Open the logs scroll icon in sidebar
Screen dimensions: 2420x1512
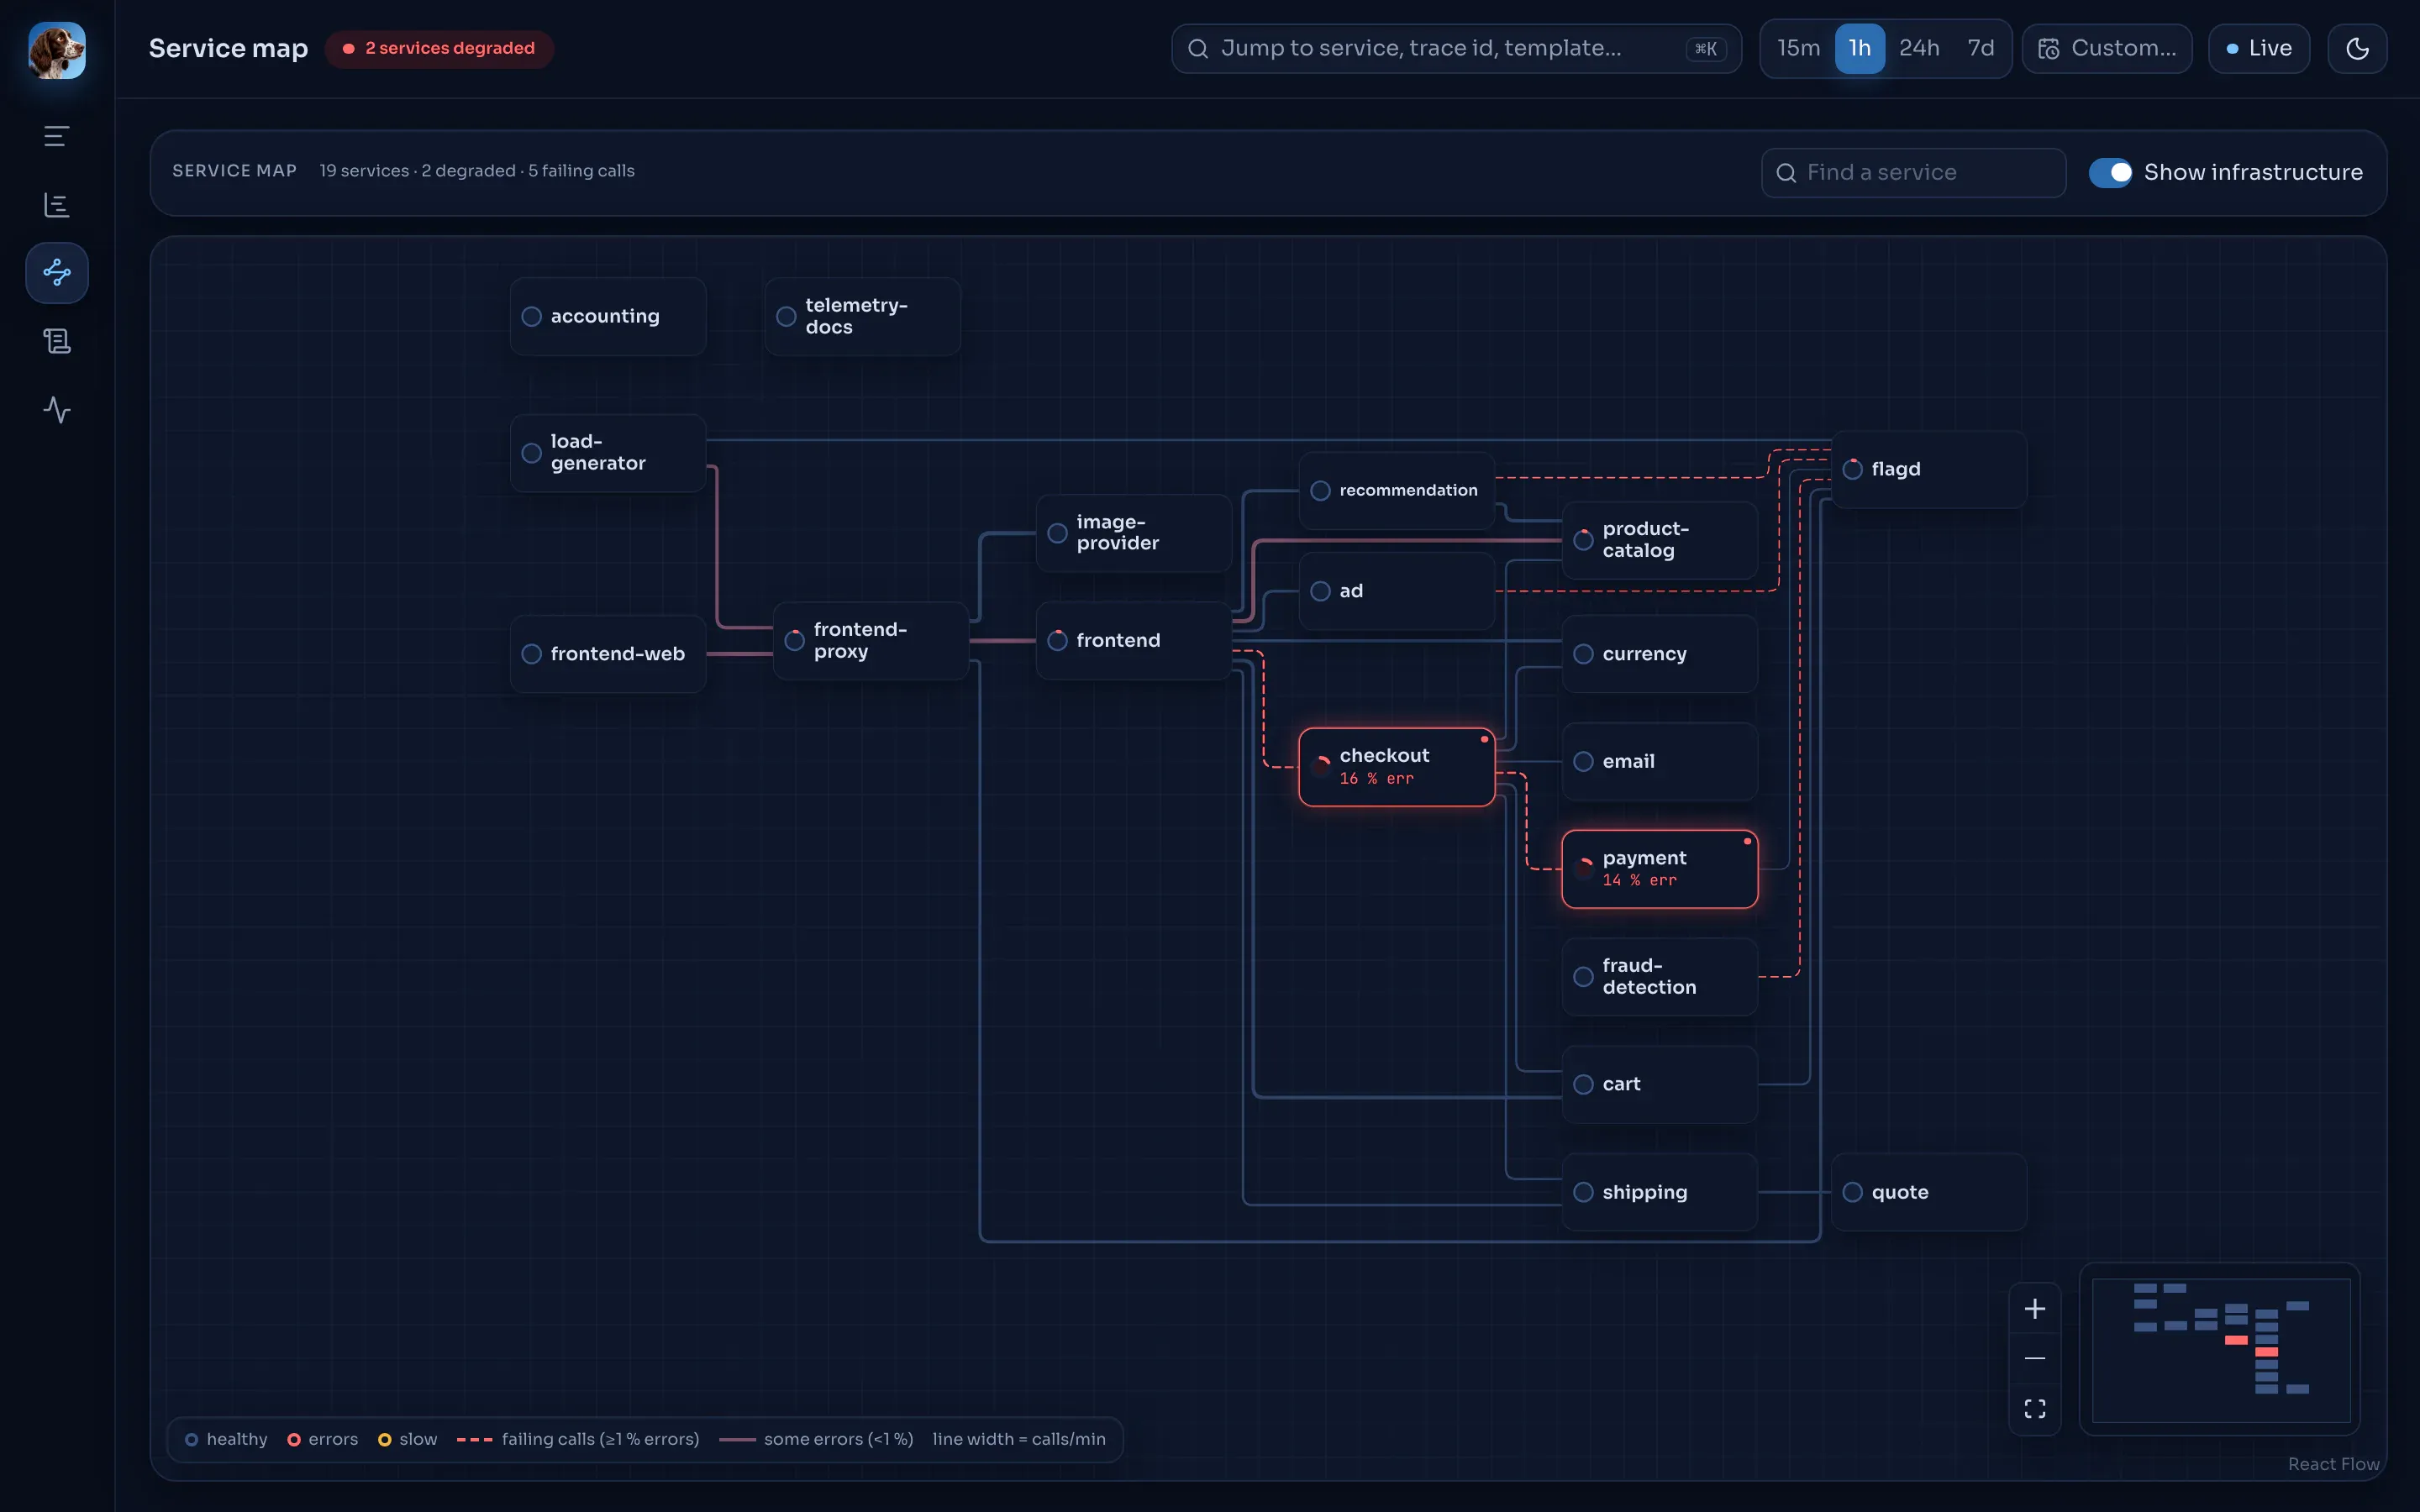point(57,341)
